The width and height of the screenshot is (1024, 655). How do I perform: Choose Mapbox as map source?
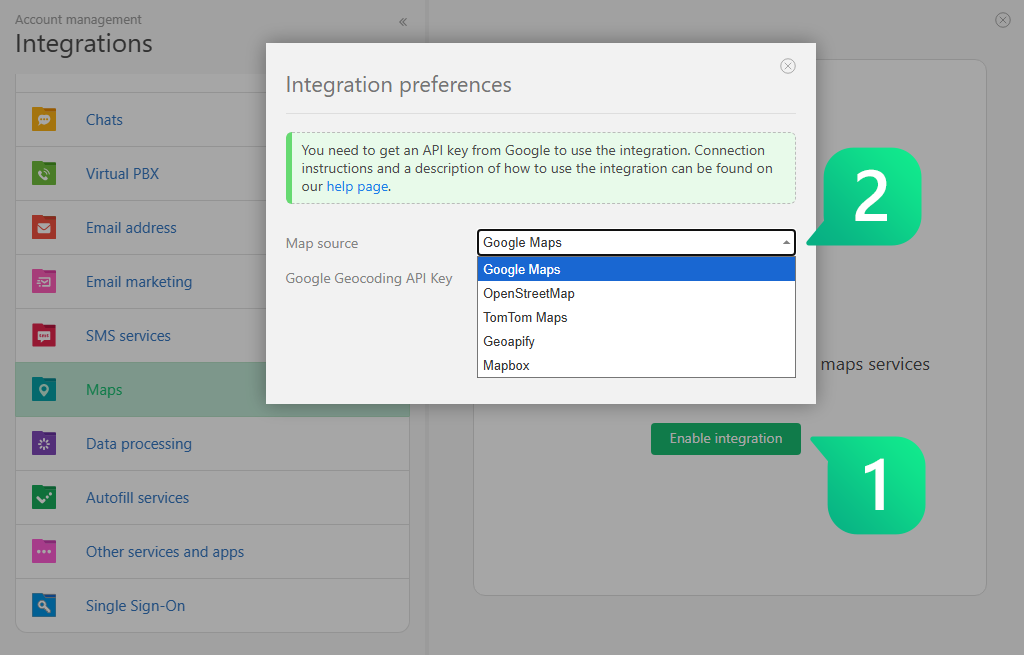(636, 366)
